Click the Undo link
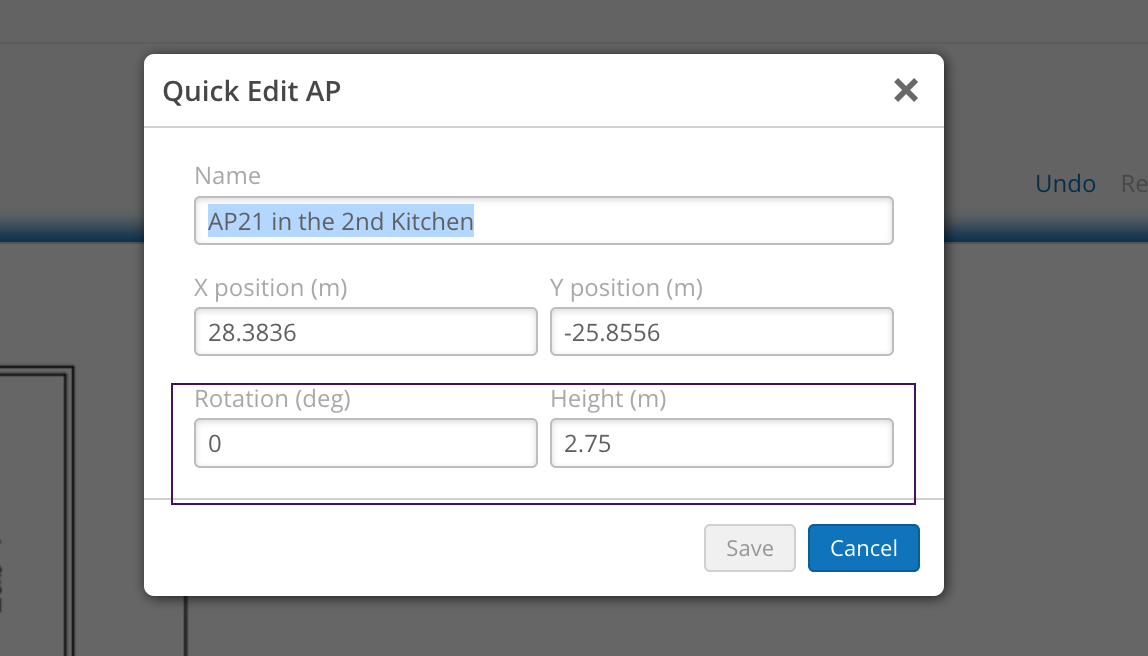 click(x=1065, y=184)
